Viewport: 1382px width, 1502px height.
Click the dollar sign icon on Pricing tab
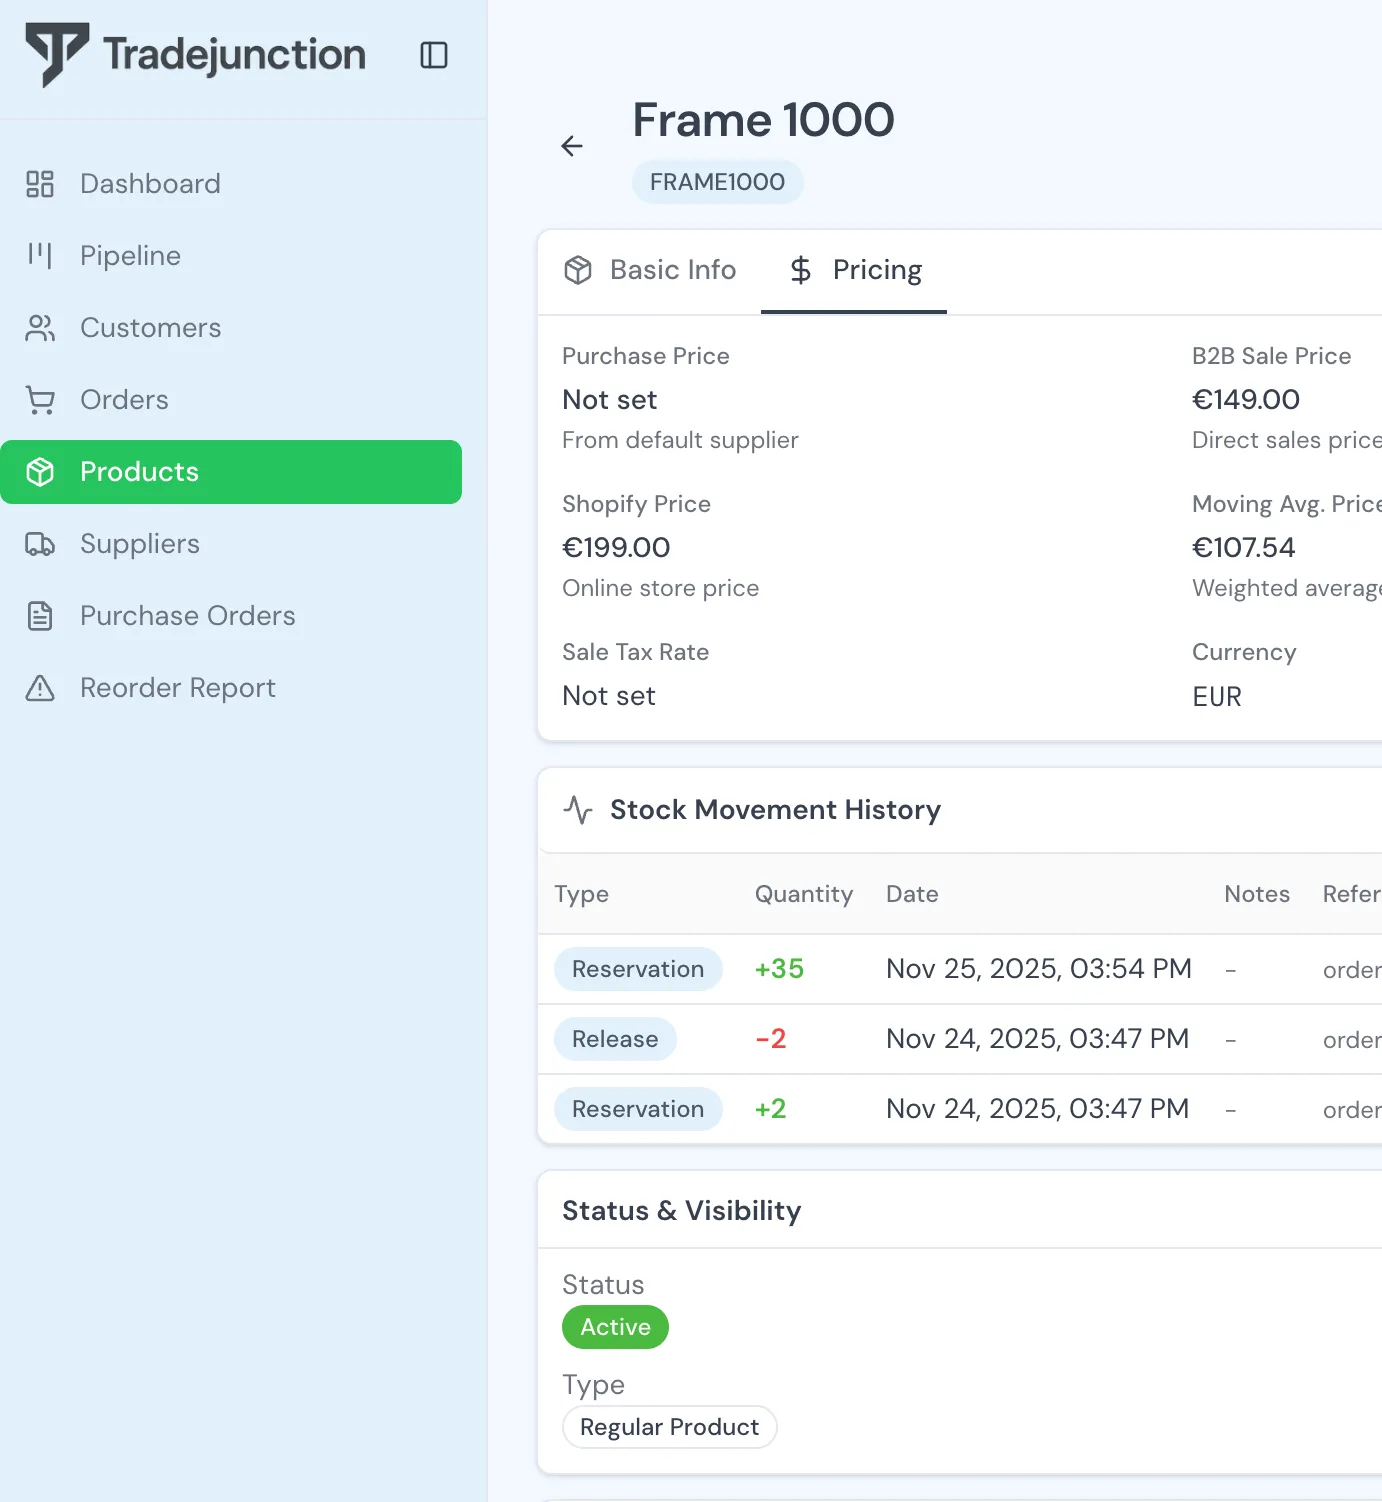801,270
